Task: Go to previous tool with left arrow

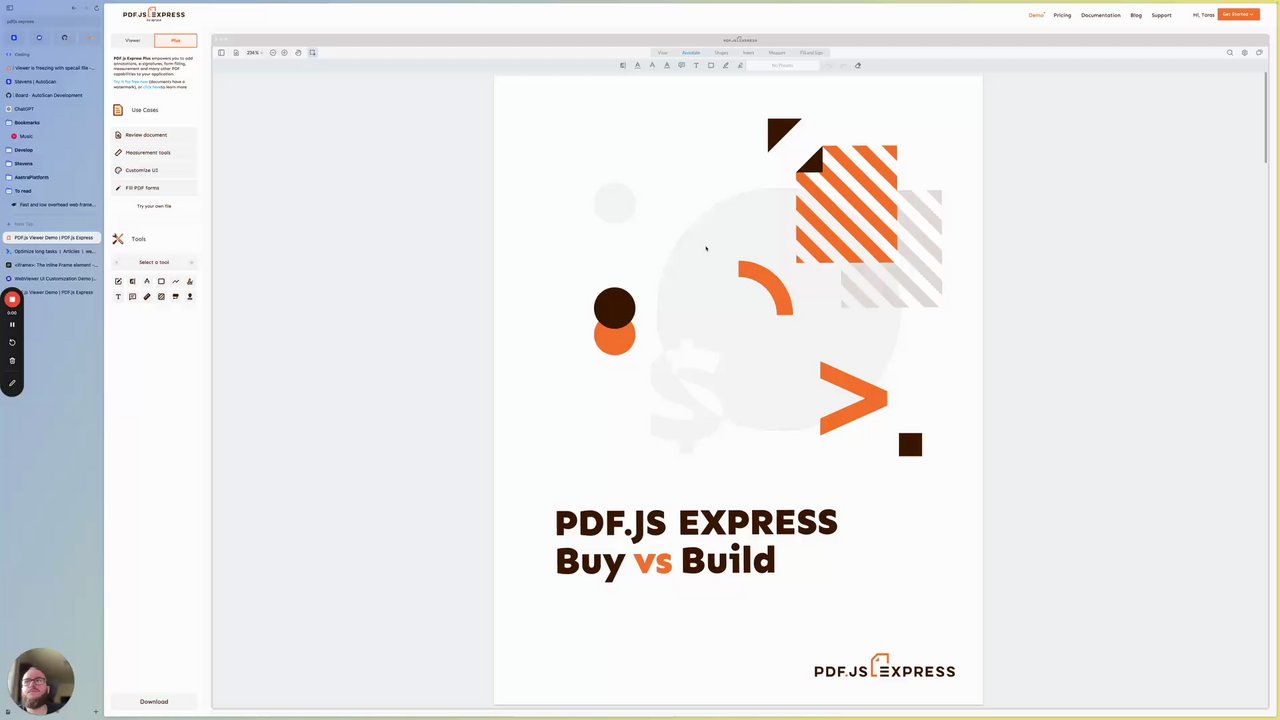Action: point(116,263)
